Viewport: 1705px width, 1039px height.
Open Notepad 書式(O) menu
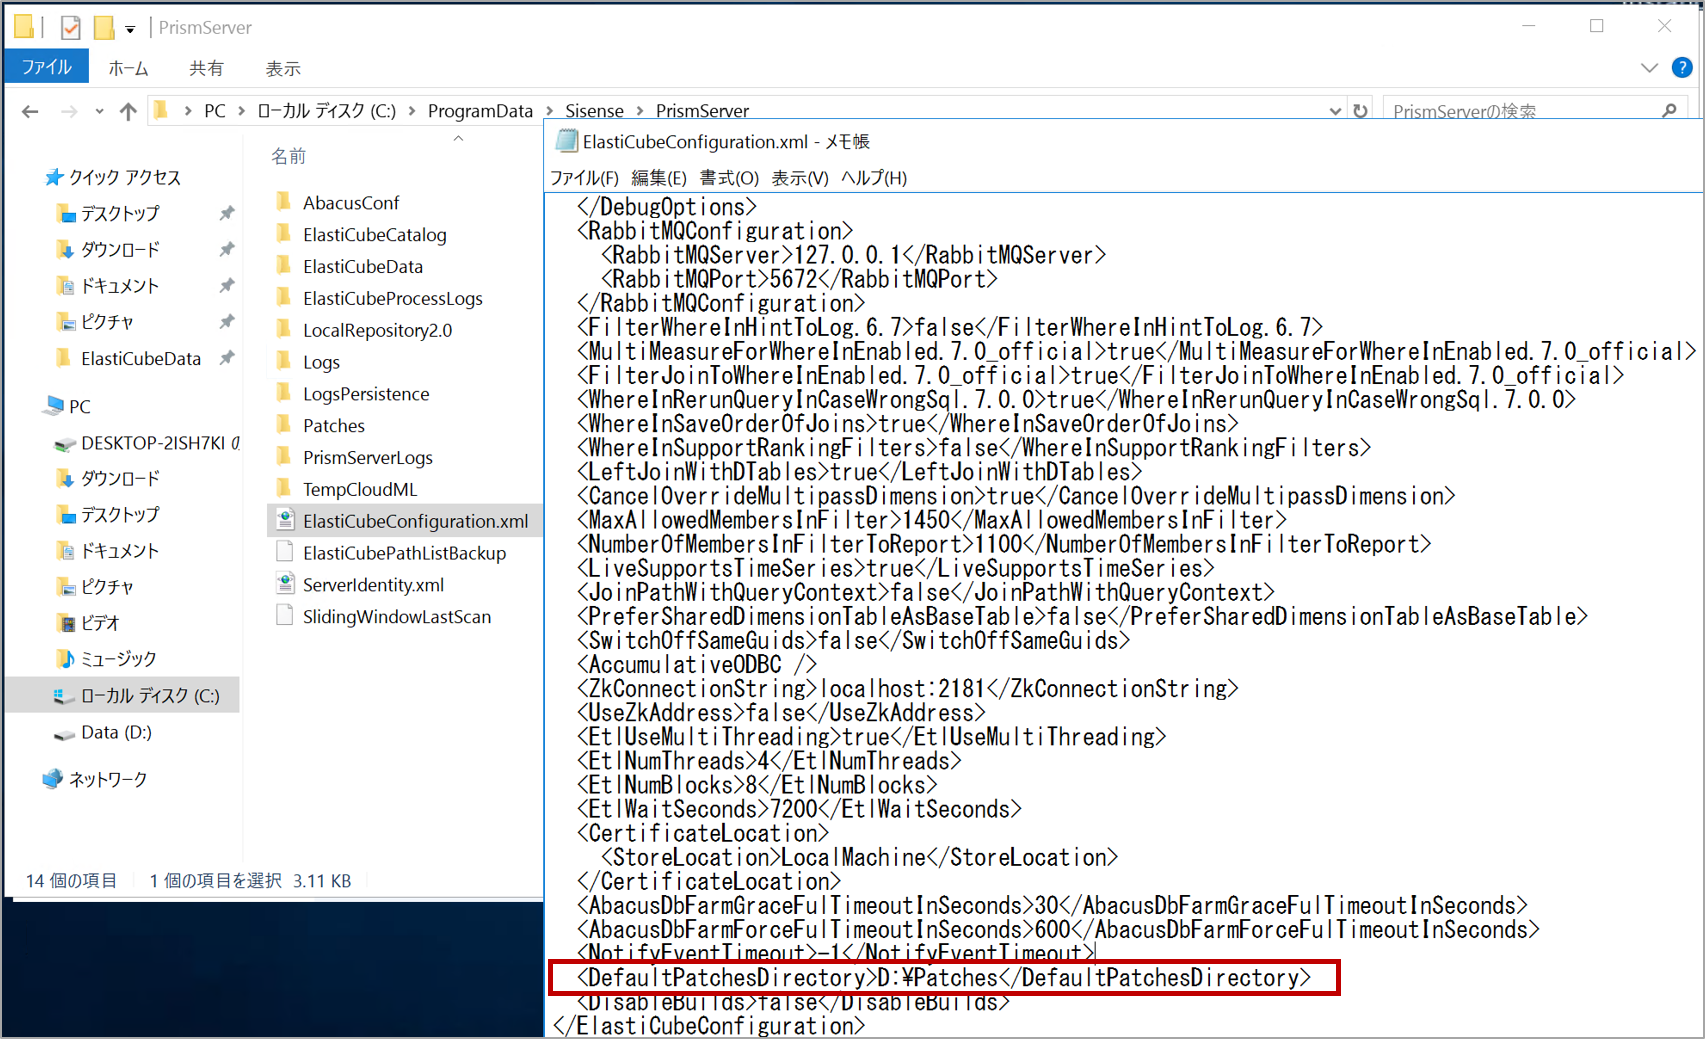(x=729, y=178)
